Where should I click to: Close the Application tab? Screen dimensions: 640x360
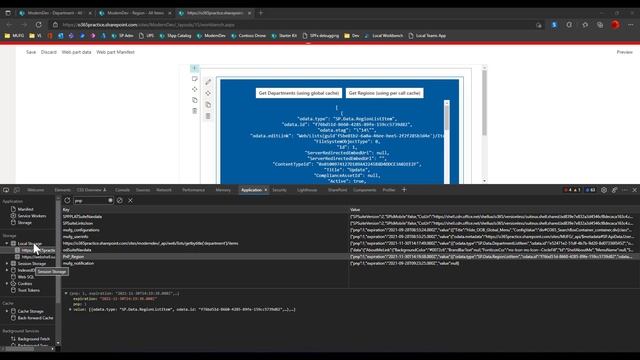266,190
